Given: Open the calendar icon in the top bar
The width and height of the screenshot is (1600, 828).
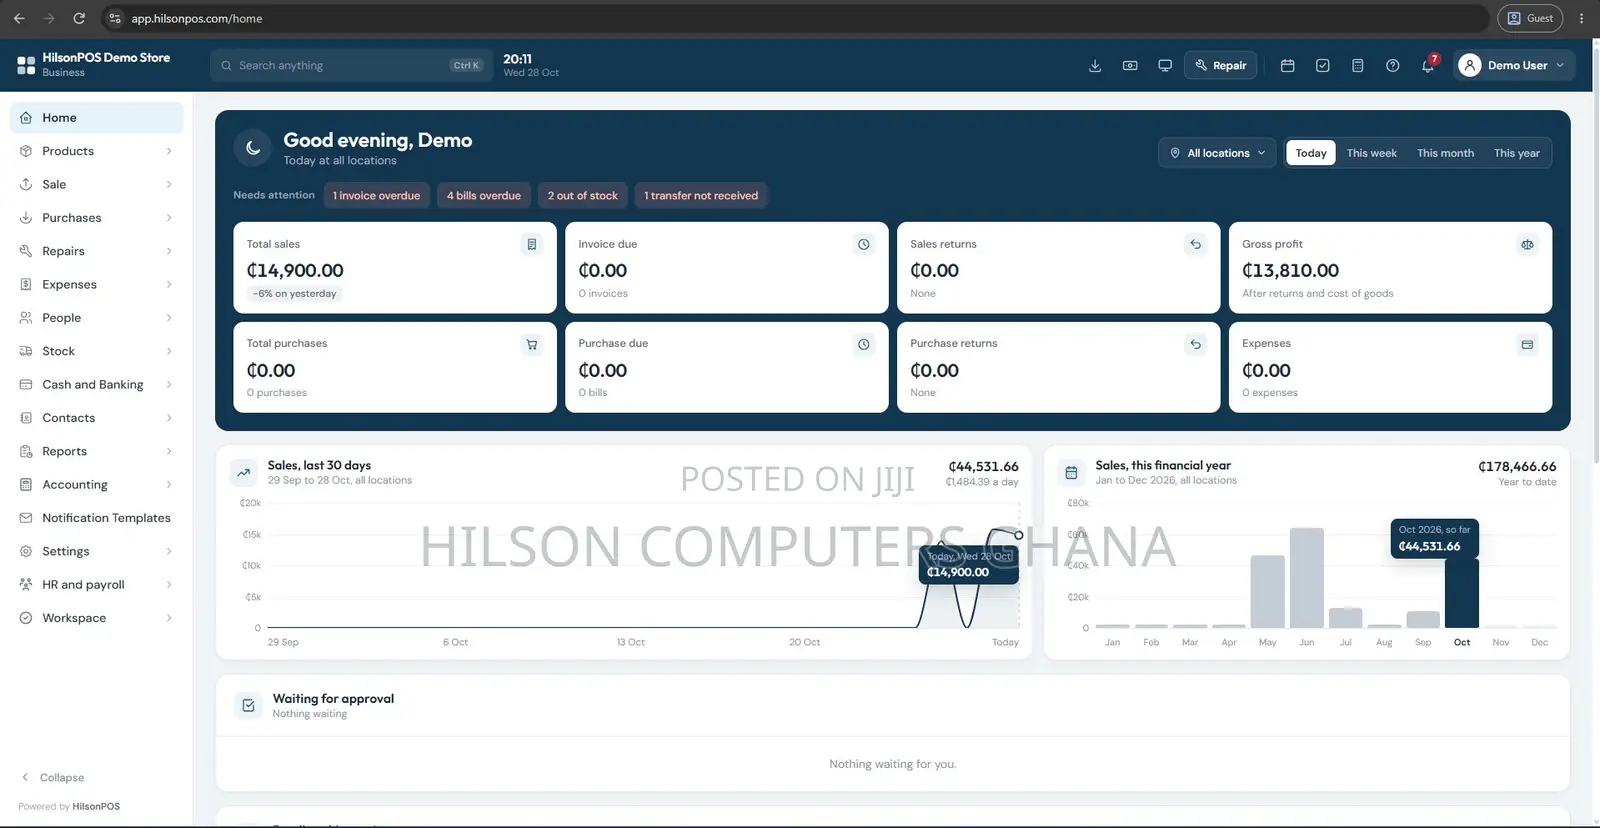Looking at the screenshot, I should 1288,66.
